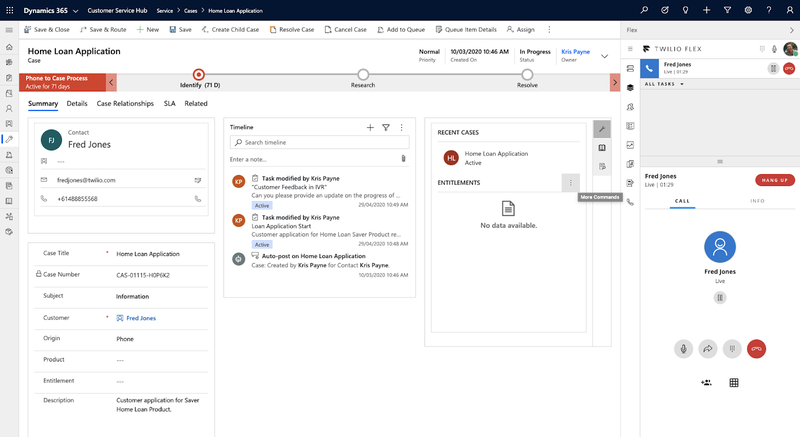Click the Entitlements More Commands ellipsis

pyautogui.click(x=571, y=182)
